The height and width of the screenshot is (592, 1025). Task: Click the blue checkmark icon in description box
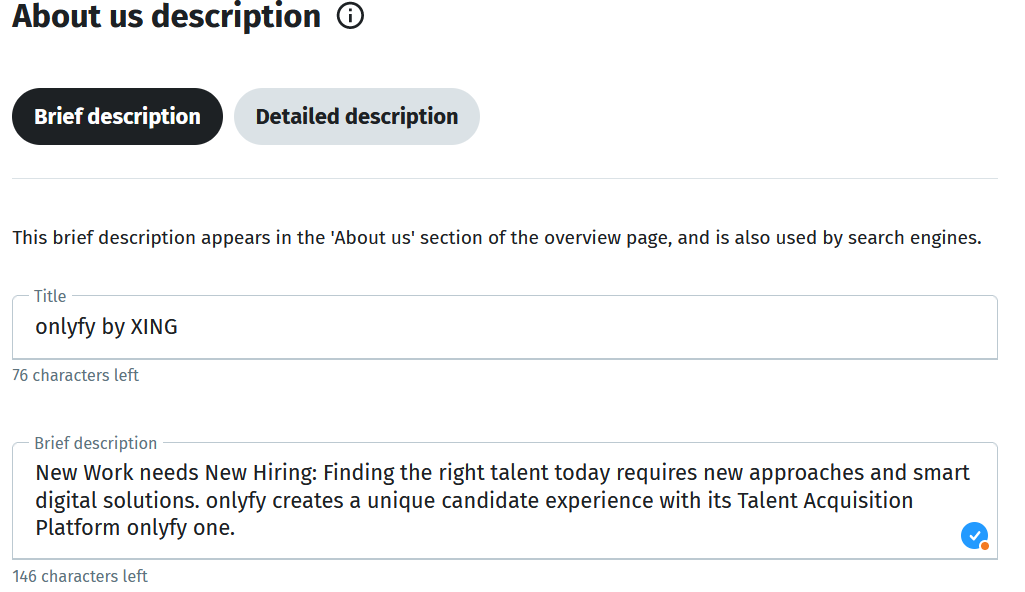tap(974, 536)
